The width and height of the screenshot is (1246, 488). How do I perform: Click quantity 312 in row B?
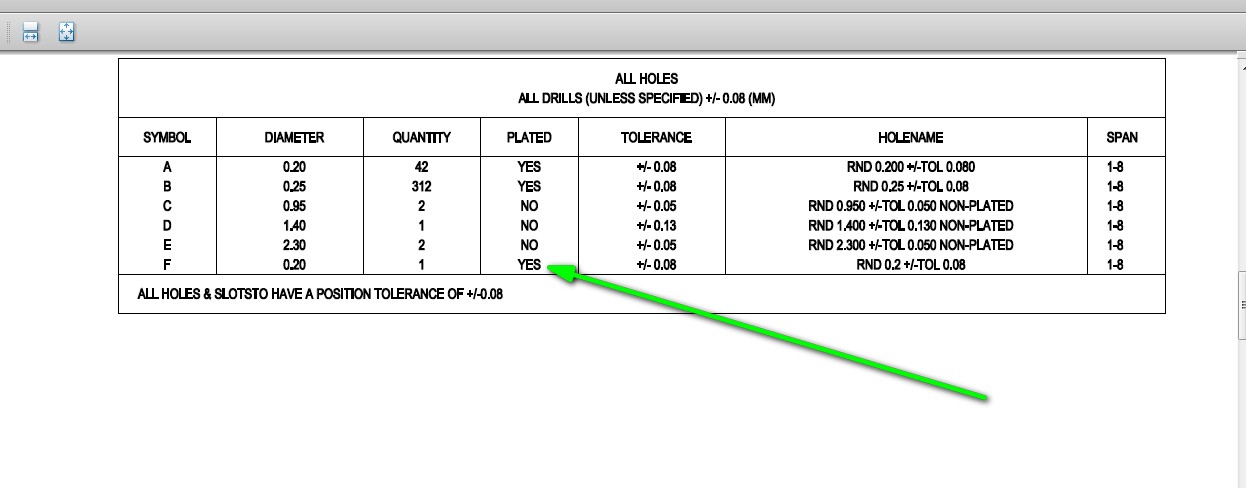[x=421, y=186]
